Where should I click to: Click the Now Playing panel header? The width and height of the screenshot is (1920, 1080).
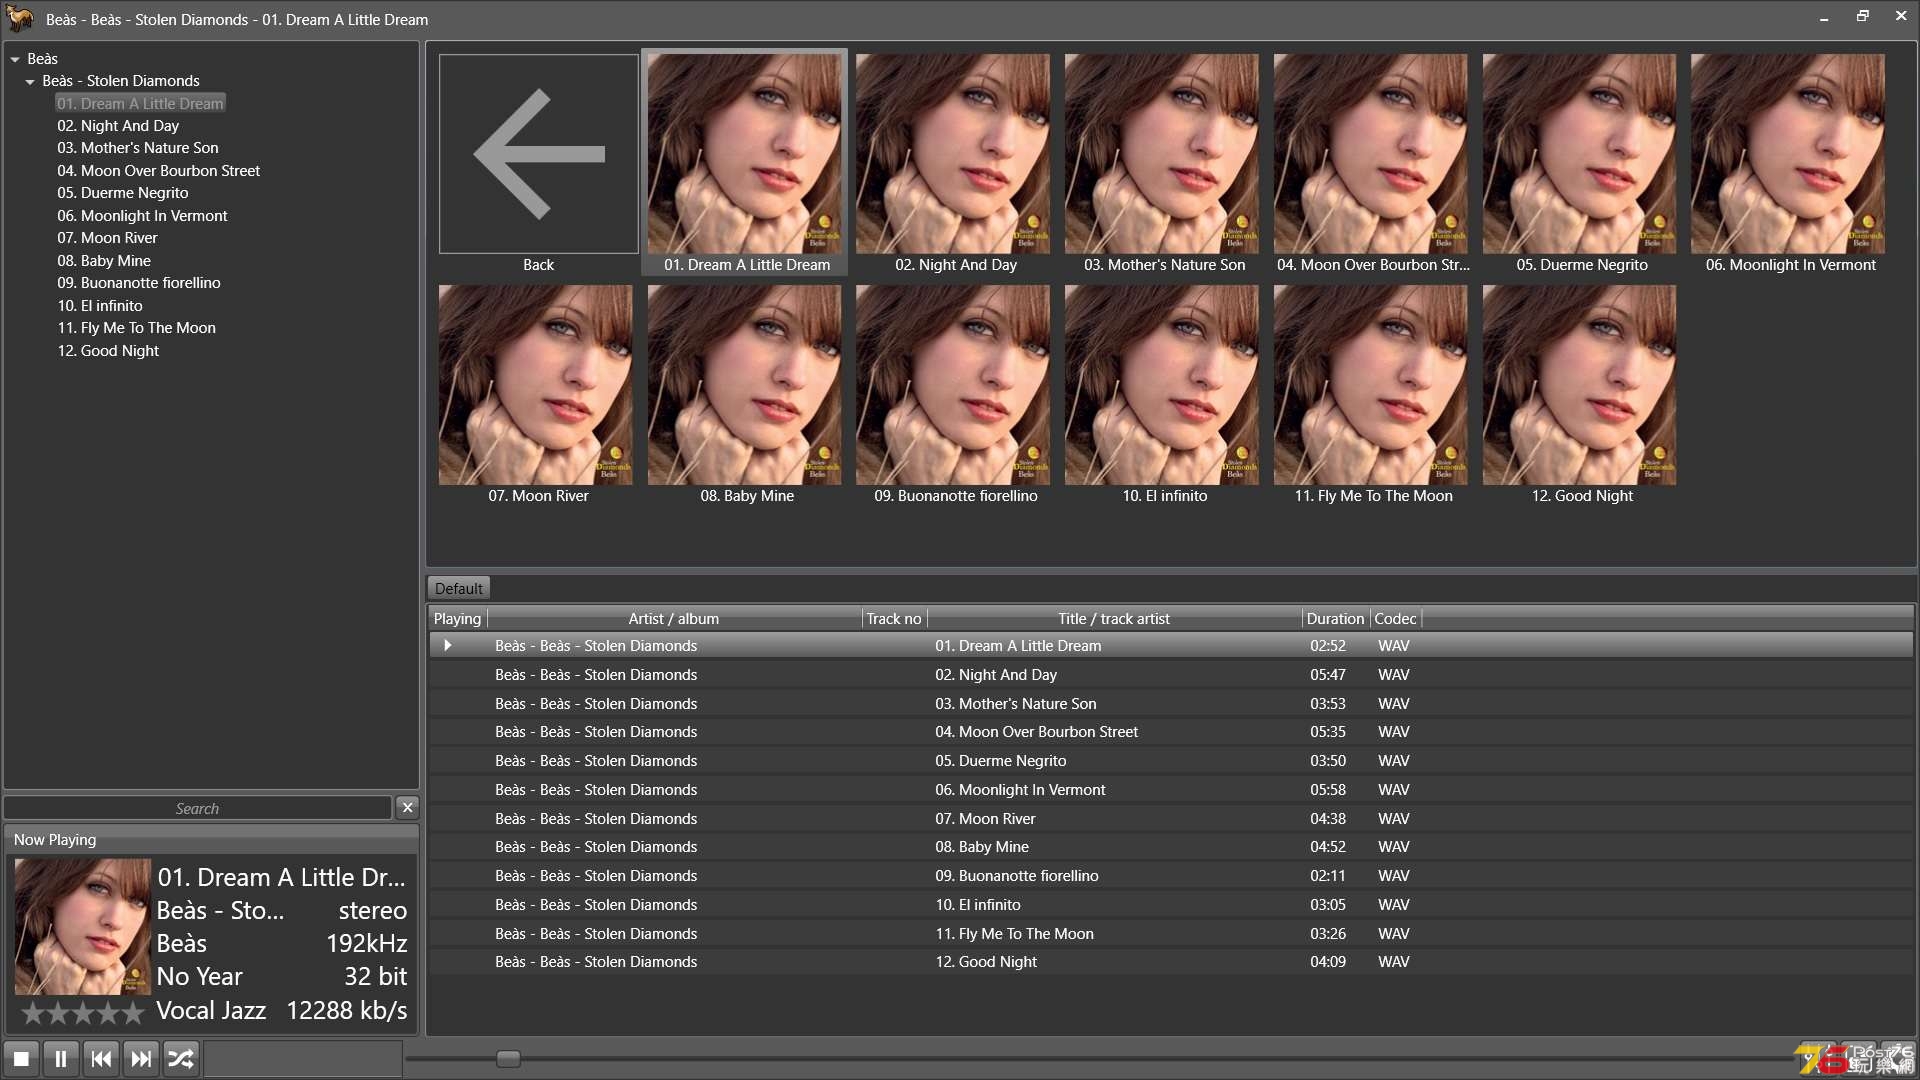click(211, 840)
